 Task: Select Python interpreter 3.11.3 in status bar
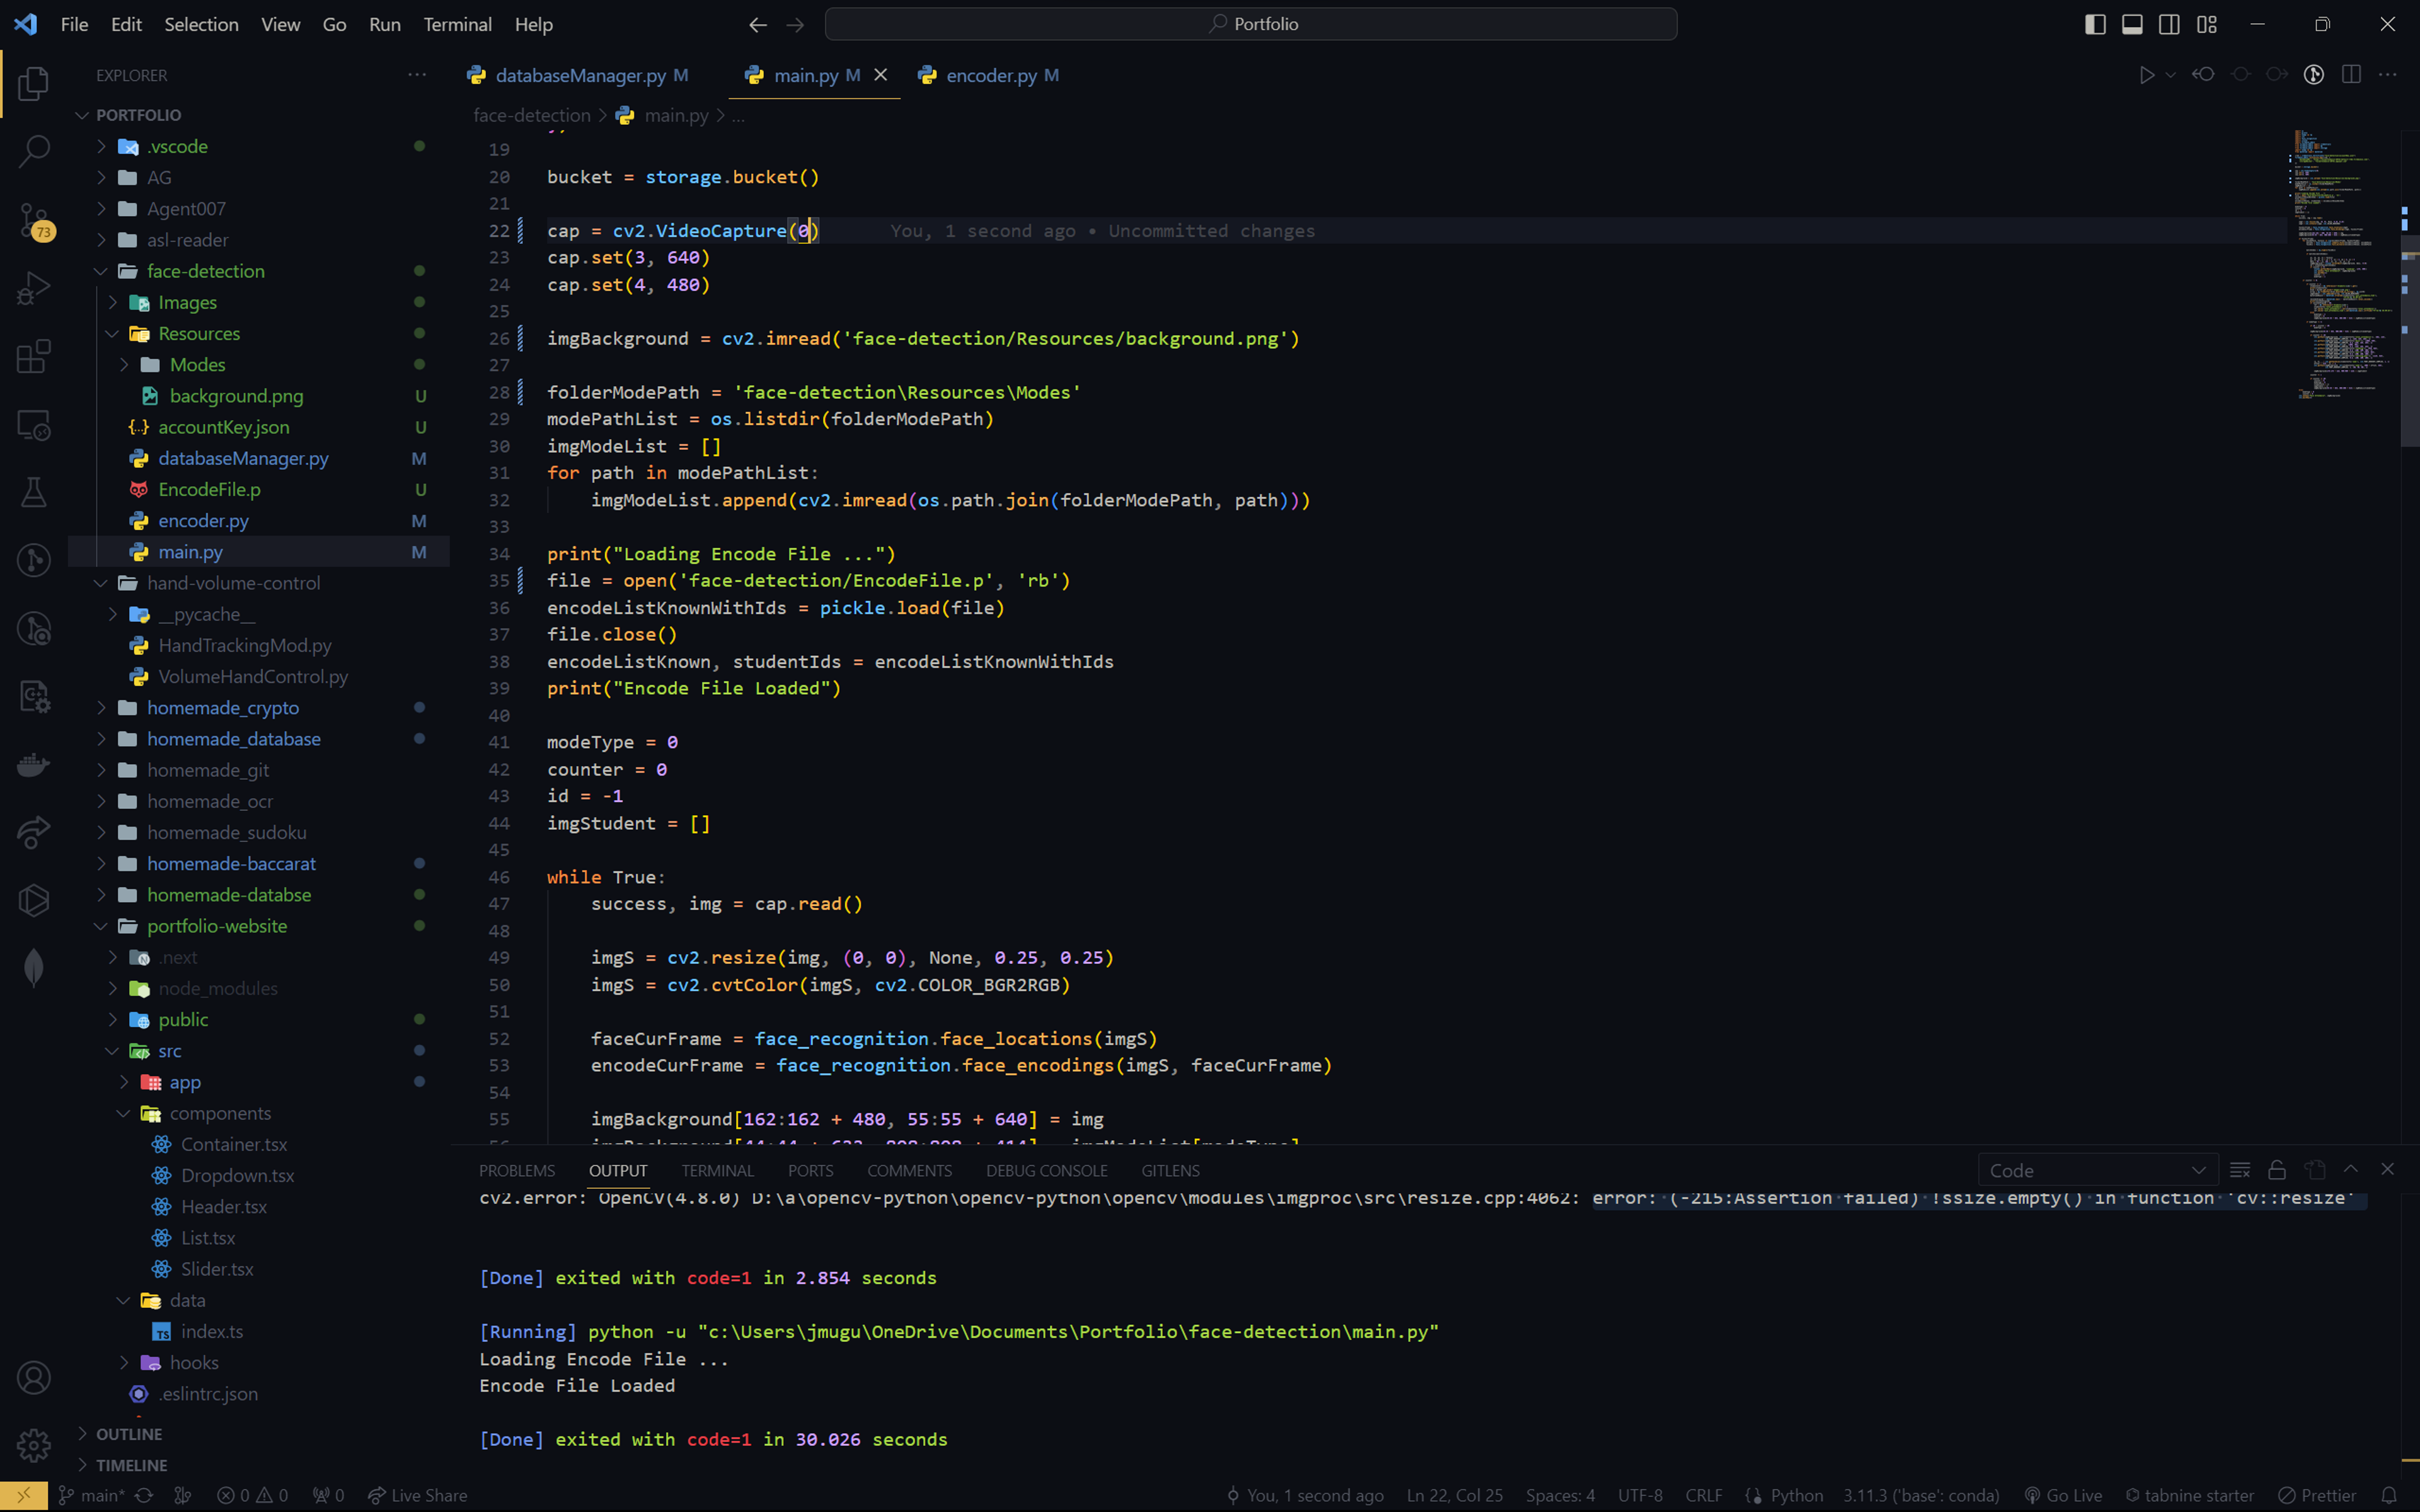[x=1921, y=1495]
